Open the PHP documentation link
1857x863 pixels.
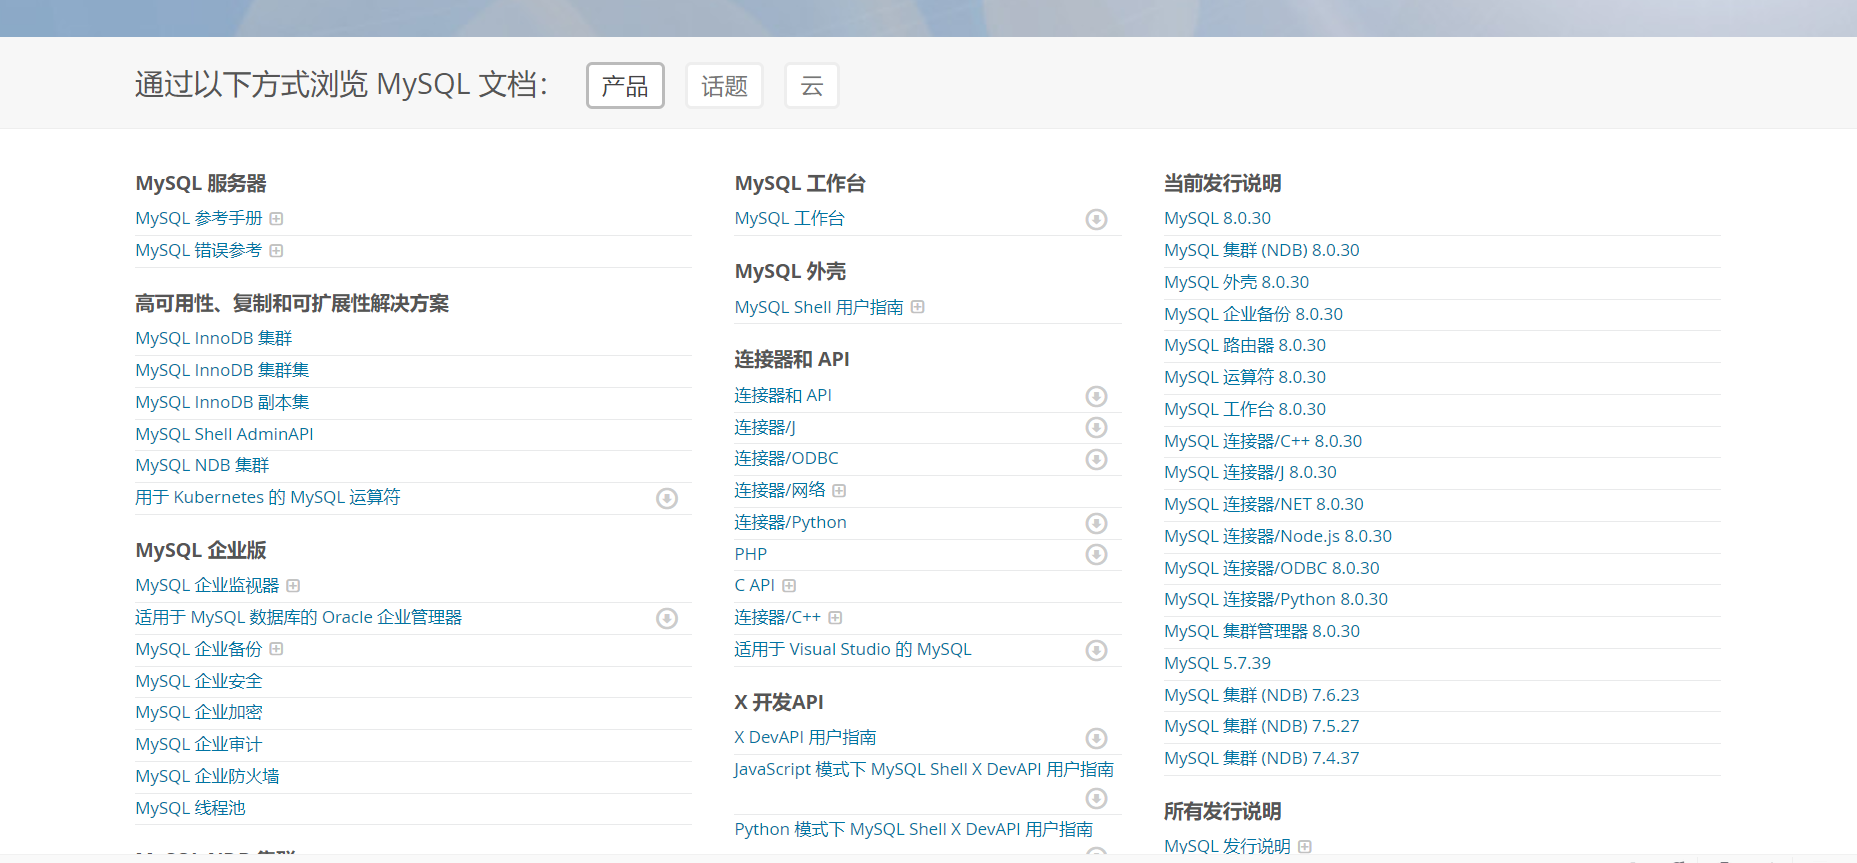[x=750, y=554]
